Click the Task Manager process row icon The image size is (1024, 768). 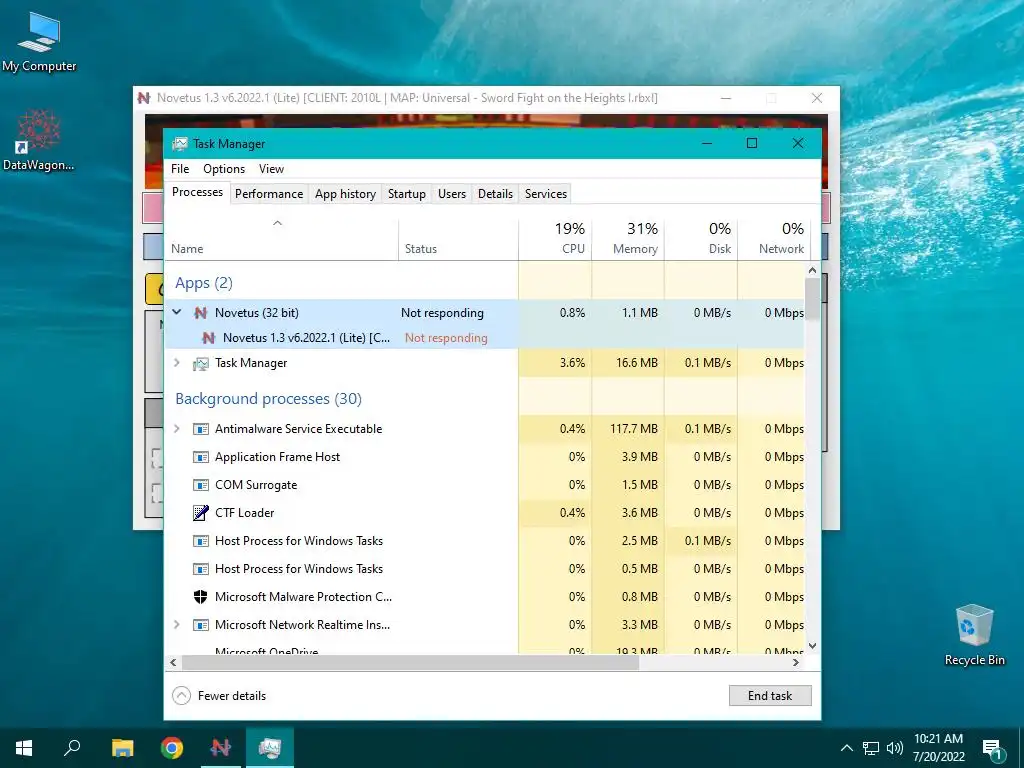point(200,363)
